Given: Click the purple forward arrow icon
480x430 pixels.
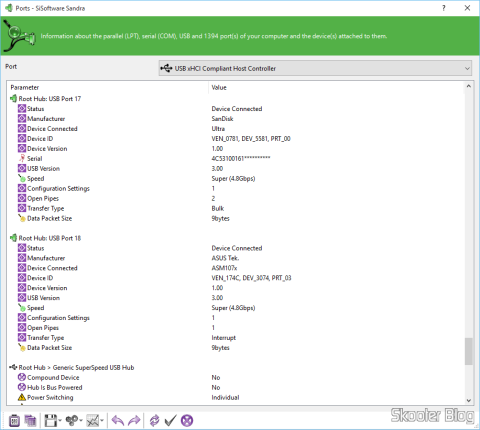Looking at the screenshot, I should 134,421.
